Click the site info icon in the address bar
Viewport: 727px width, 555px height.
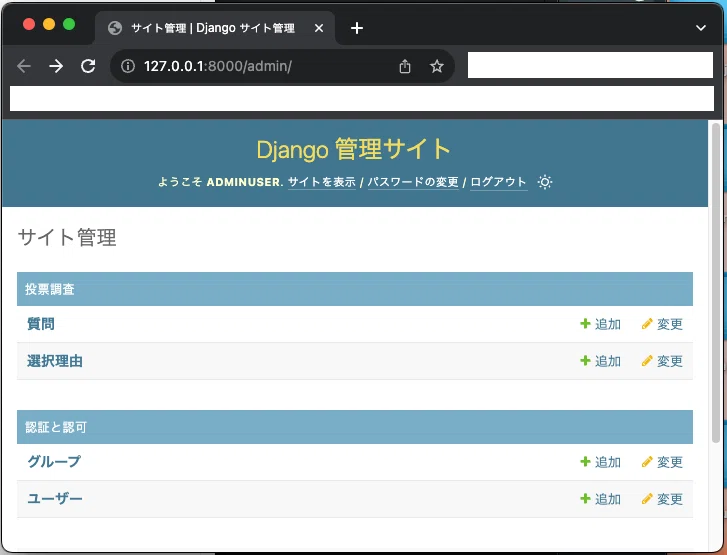(128, 66)
